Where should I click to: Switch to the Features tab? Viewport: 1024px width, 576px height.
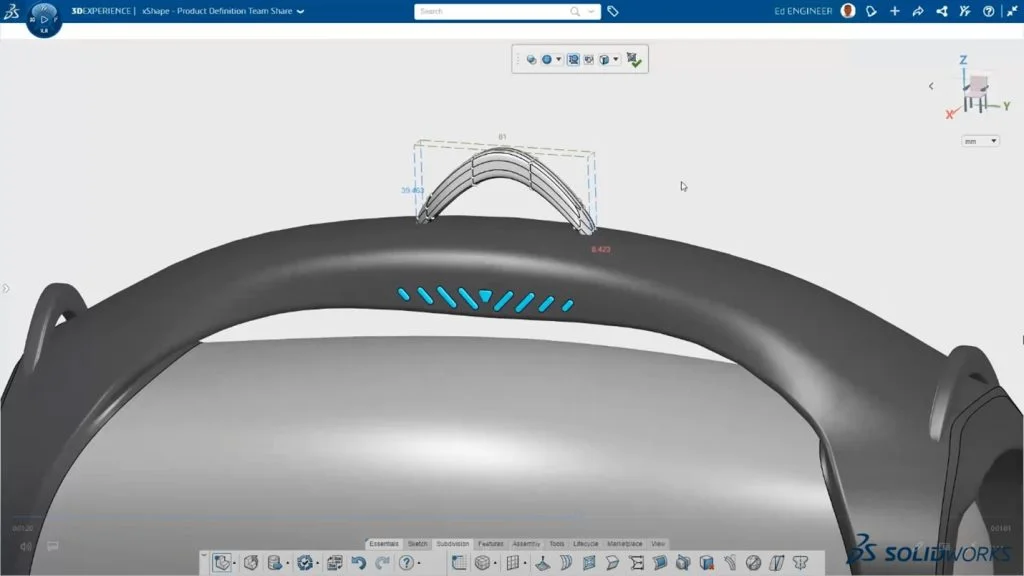(x=490, y=543)
